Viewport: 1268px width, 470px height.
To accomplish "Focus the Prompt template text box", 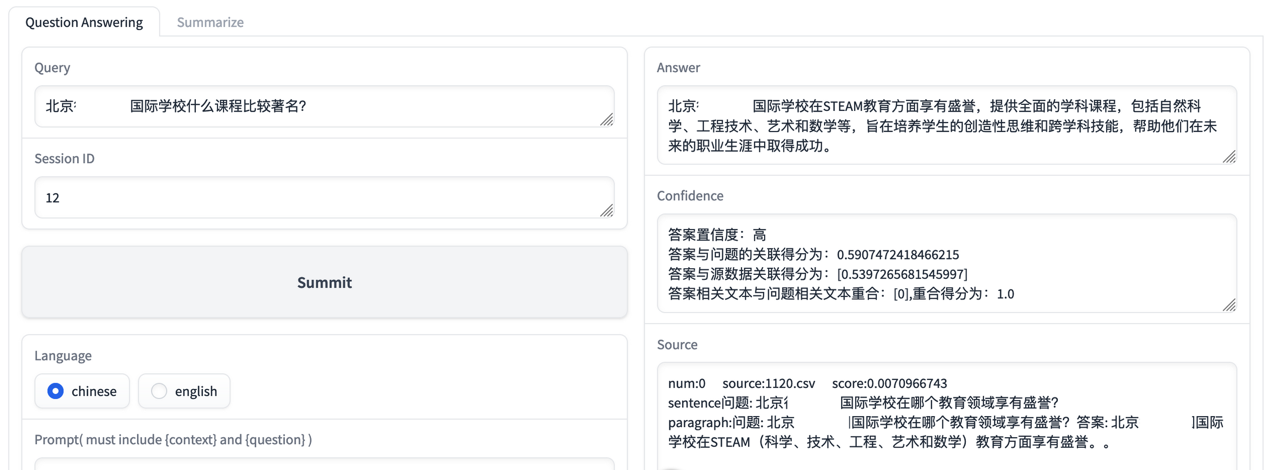I will coord(325,464).
